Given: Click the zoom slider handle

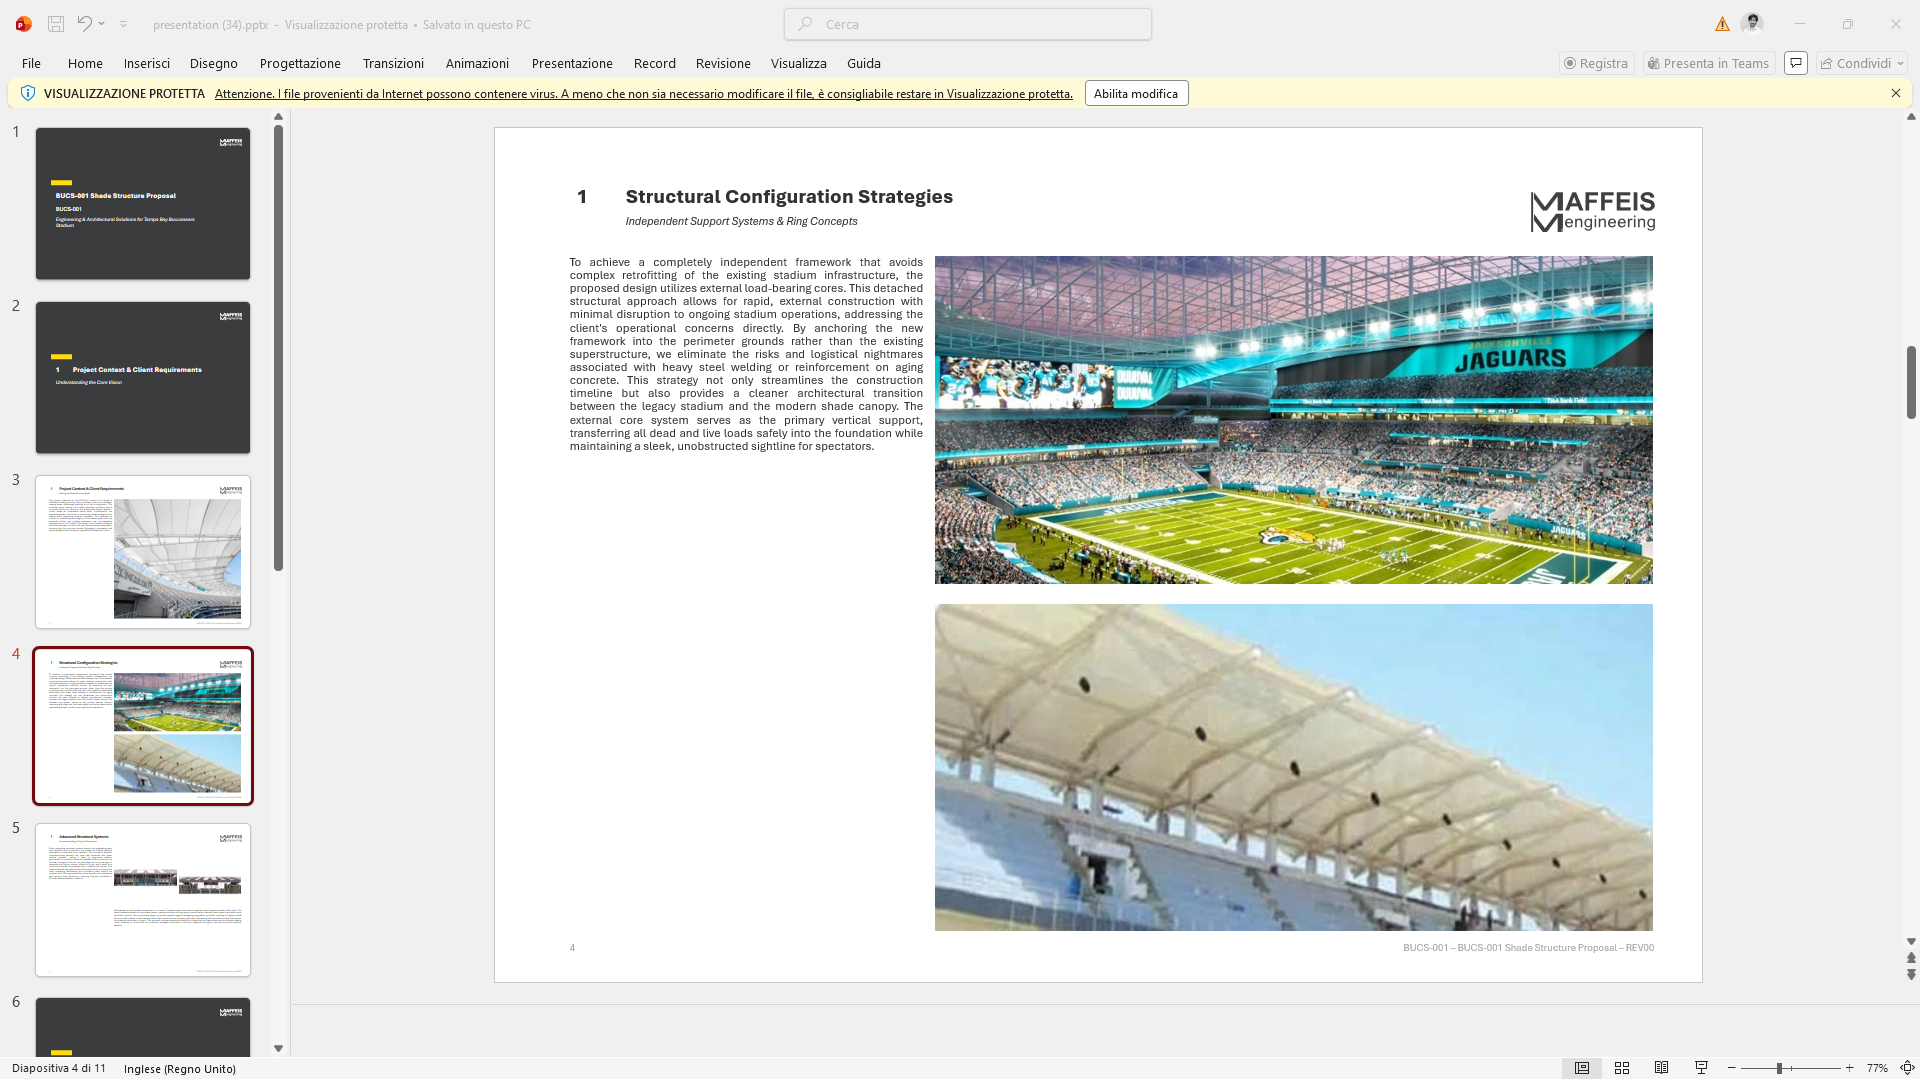Looking at the screenshot, I should pos(1779,1068).
